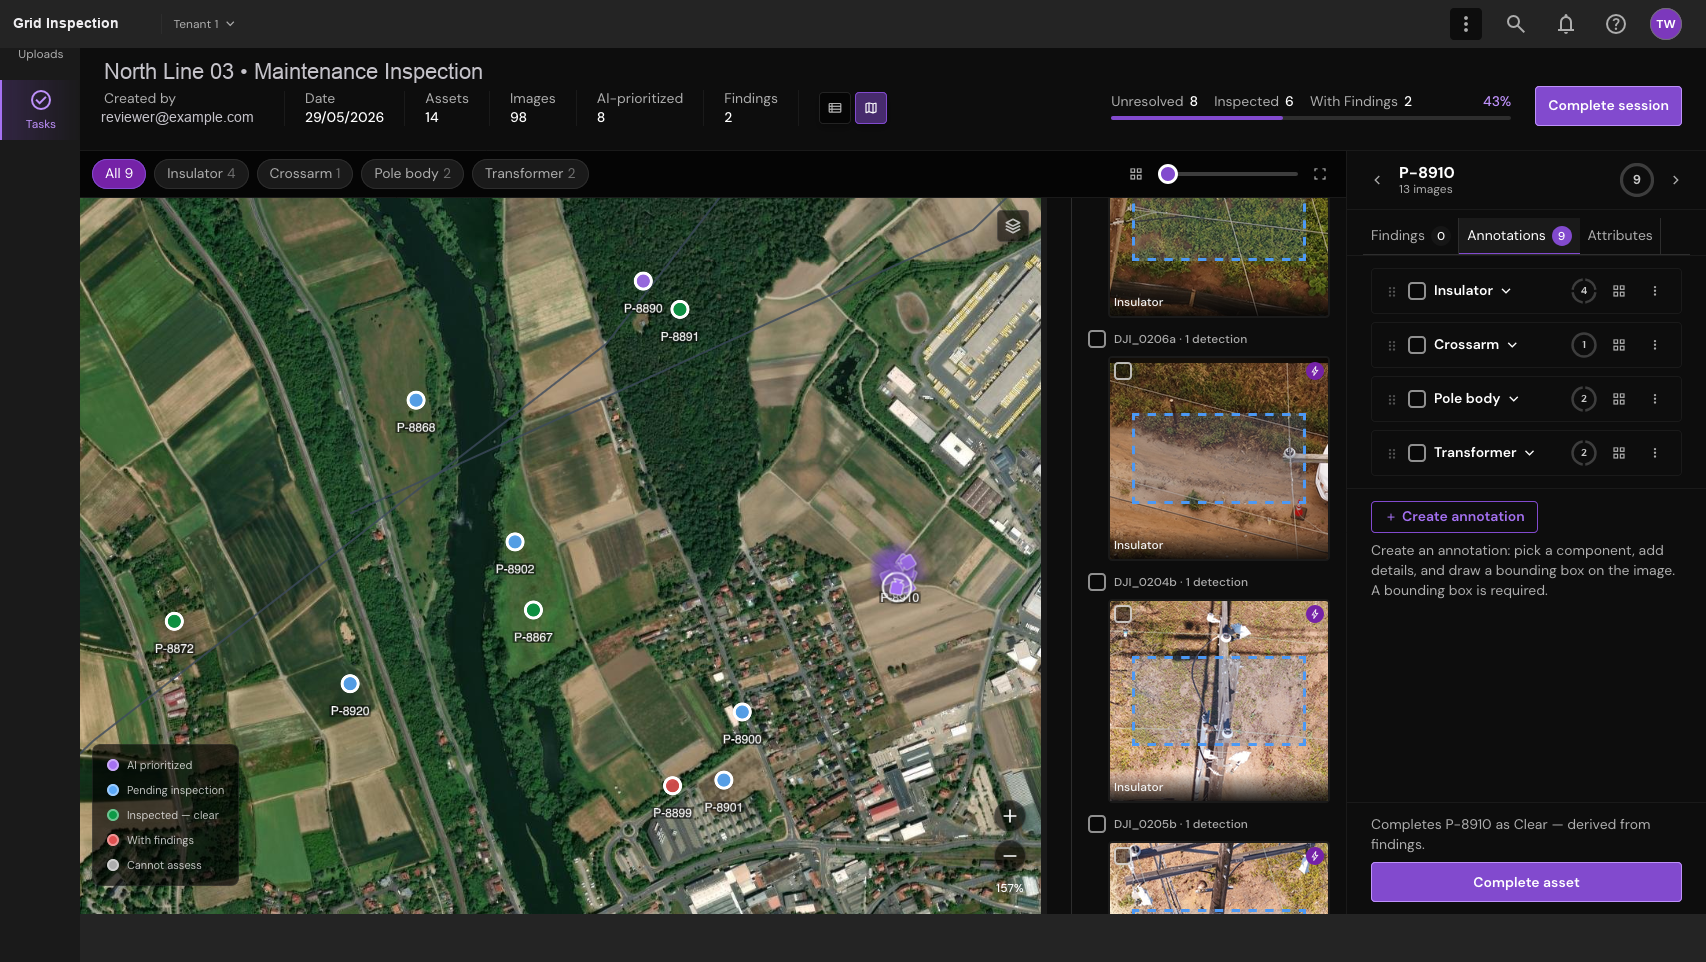The height and width of the screenshot is (962, 1706).
Task: Go to next asset arrow
Action: (1675, 180)
